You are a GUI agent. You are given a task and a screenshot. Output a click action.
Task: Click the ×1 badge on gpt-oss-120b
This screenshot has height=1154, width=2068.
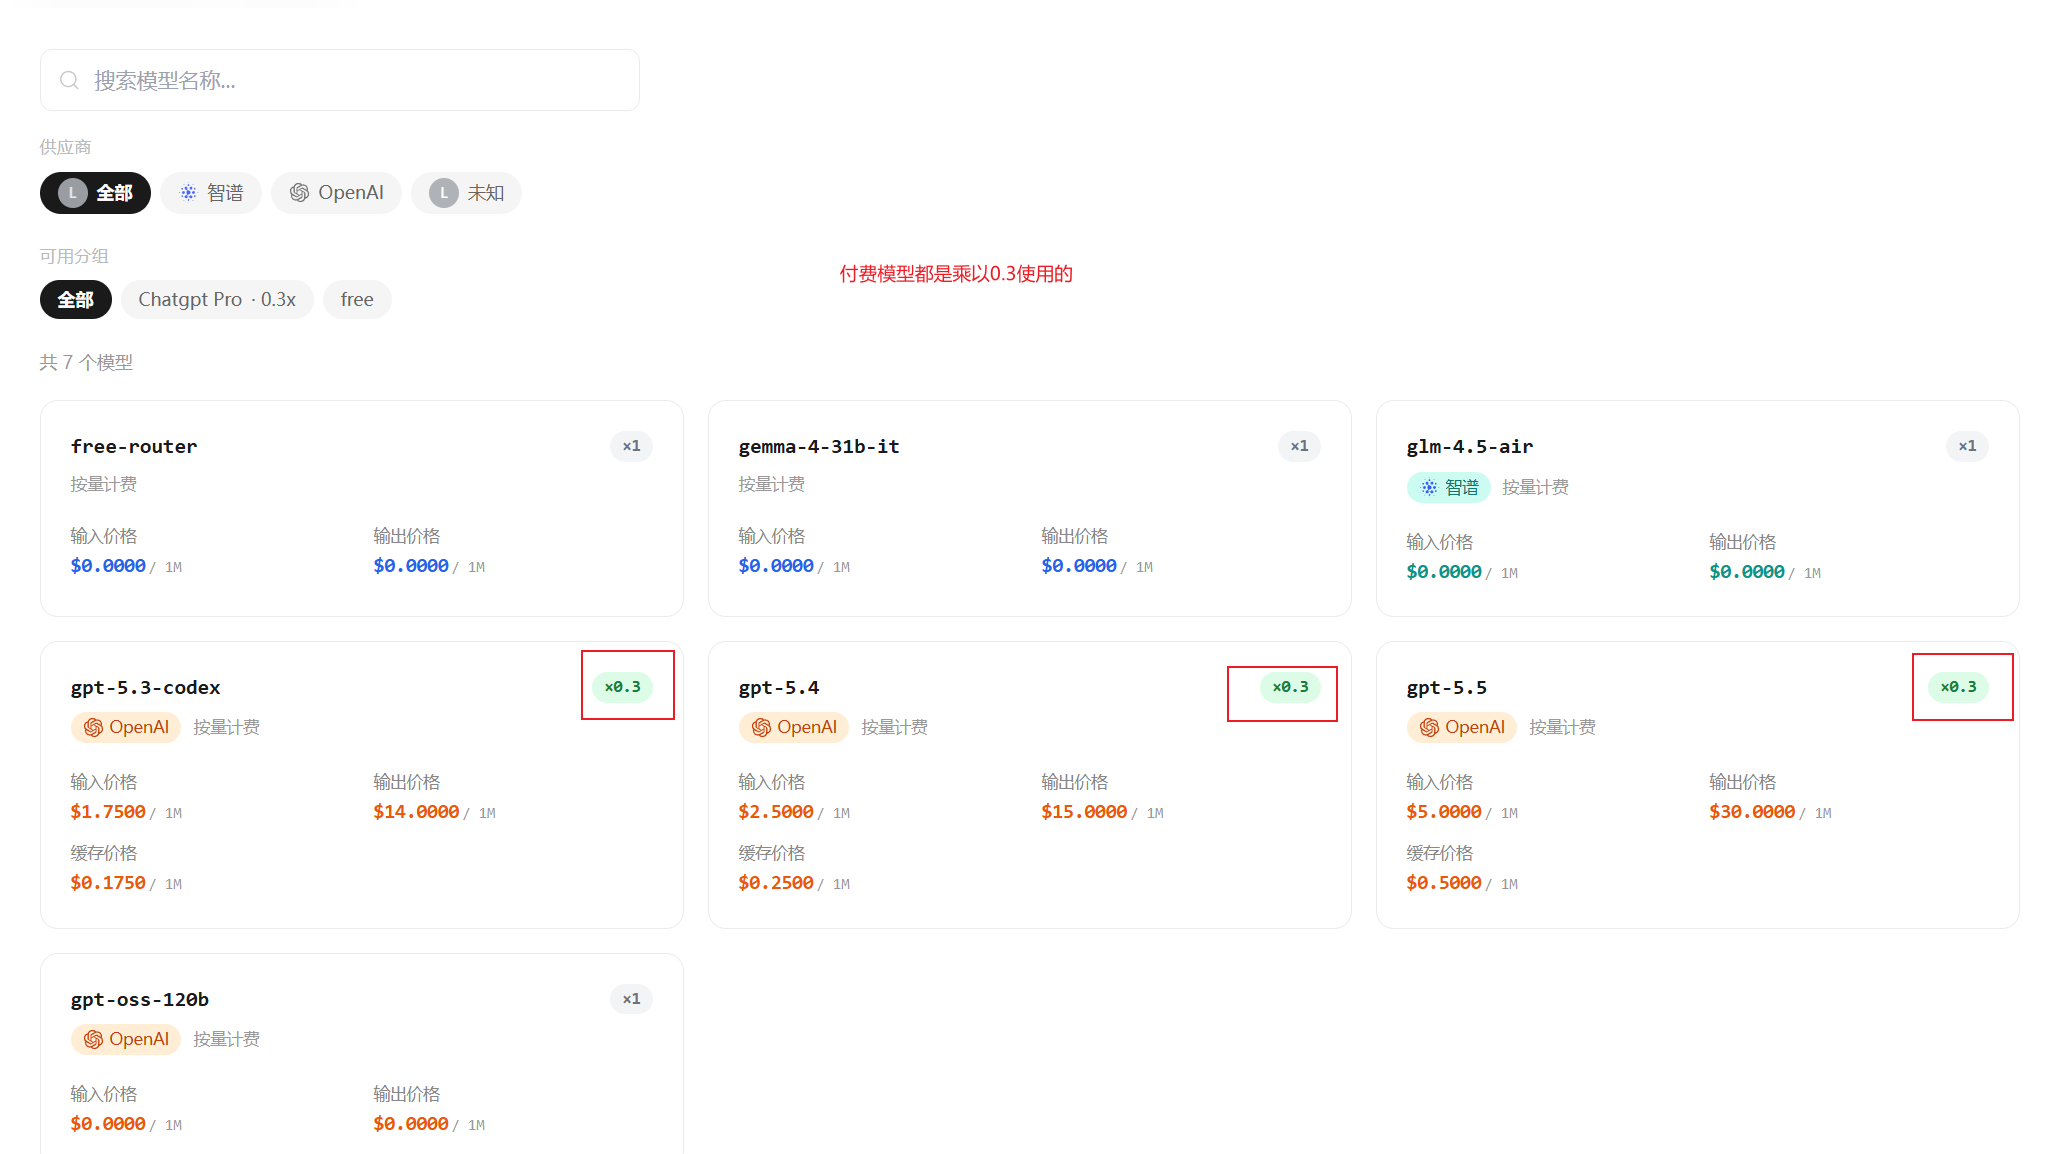631,999
